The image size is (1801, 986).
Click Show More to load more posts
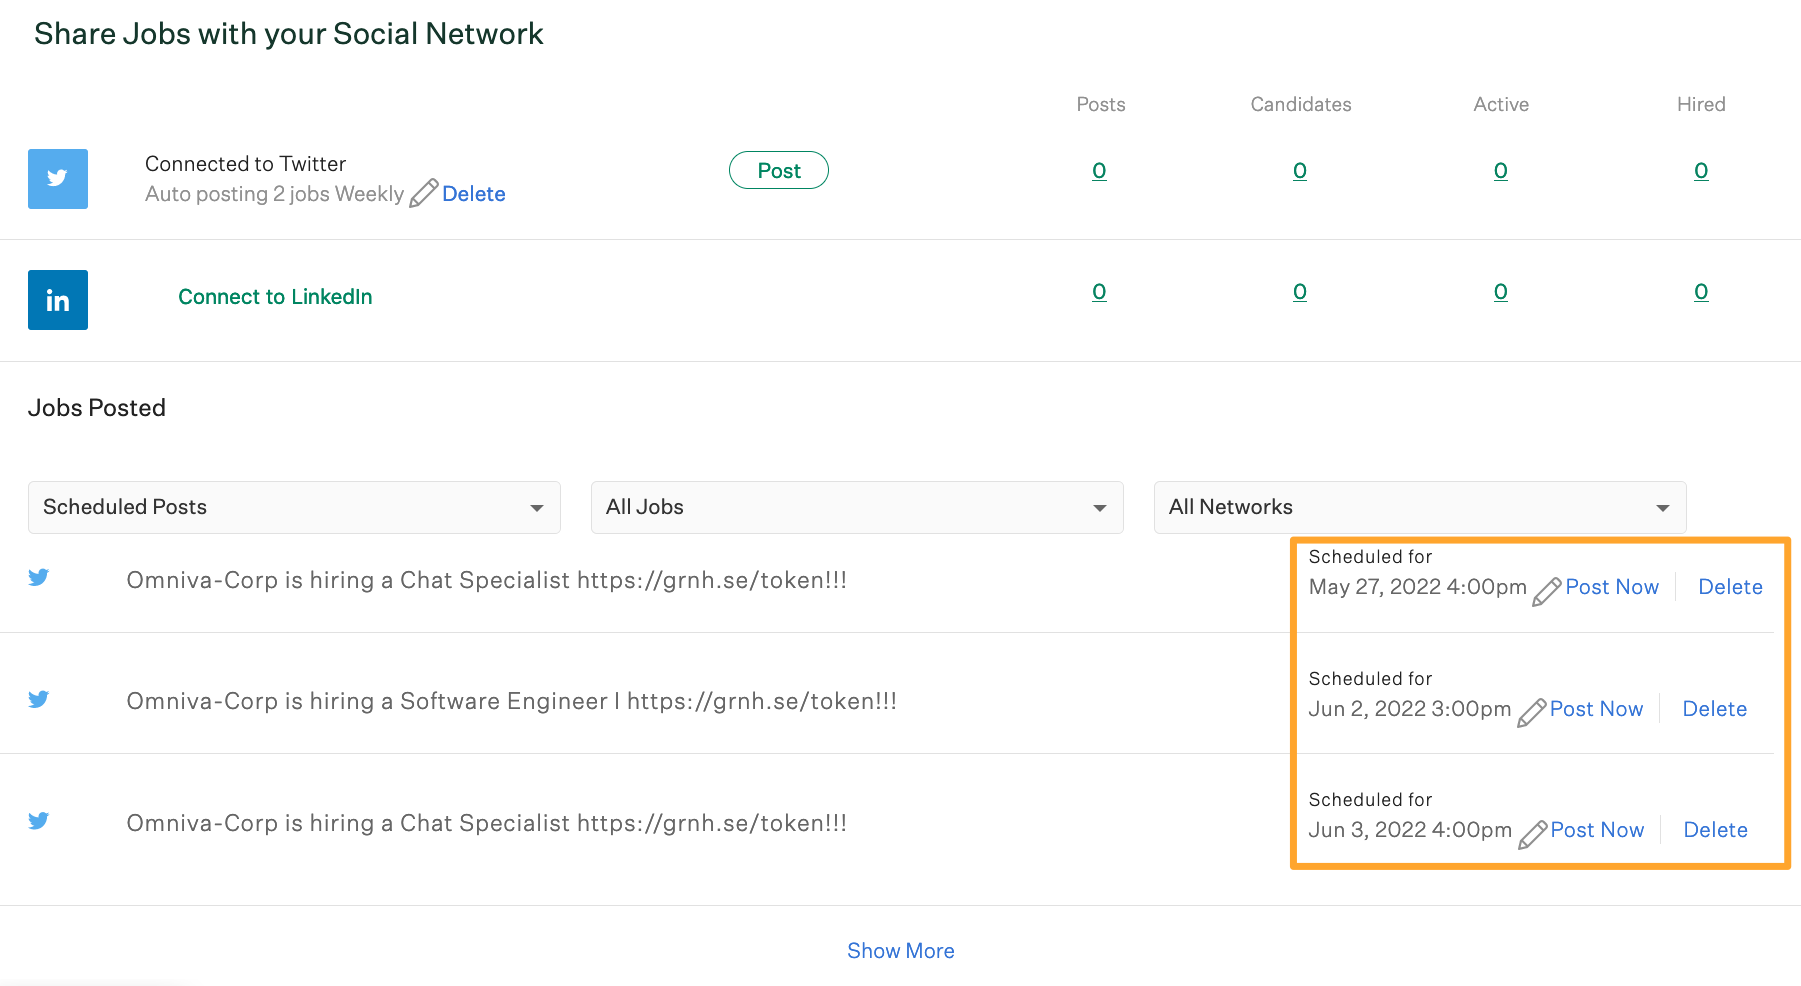pos(900,951)
